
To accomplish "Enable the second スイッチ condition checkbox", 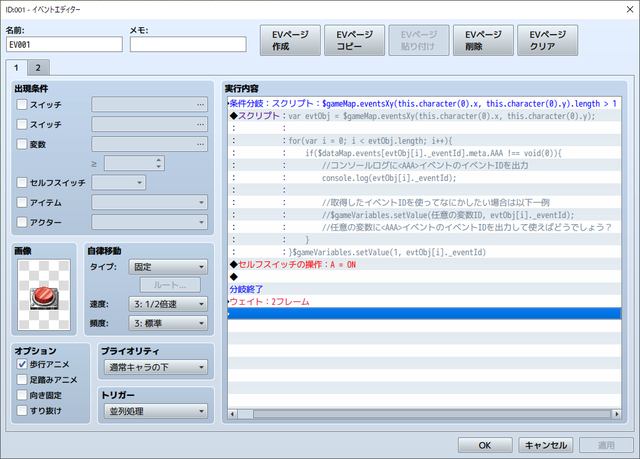I will click(x=22, y=124).
